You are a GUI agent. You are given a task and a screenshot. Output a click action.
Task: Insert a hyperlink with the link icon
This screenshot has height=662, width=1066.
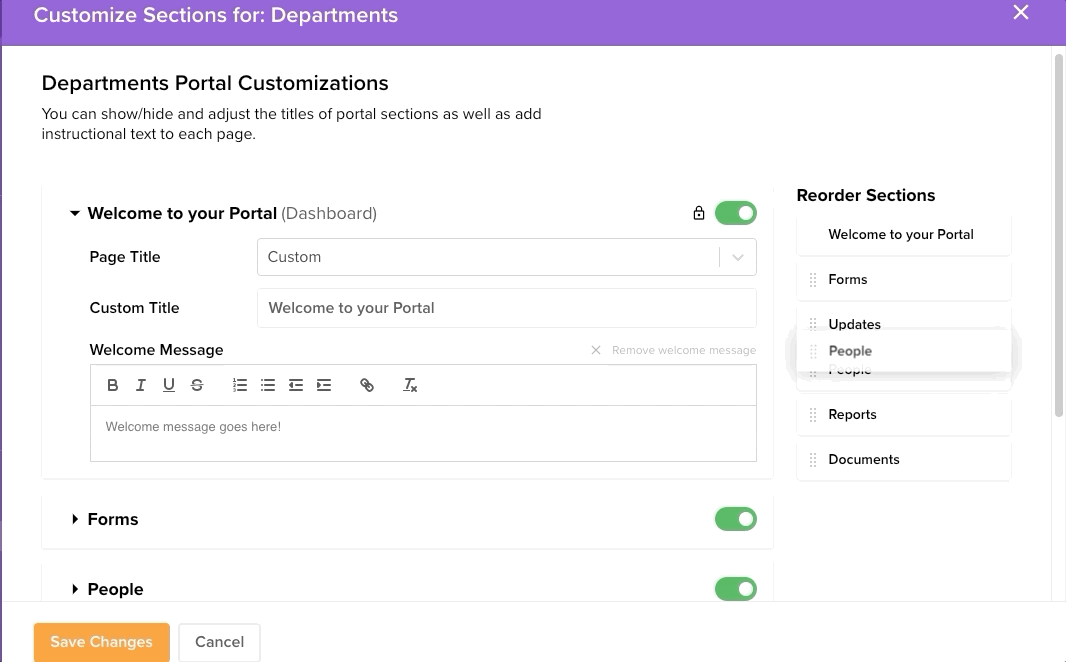pyautogui.click(x=367, y=385)
